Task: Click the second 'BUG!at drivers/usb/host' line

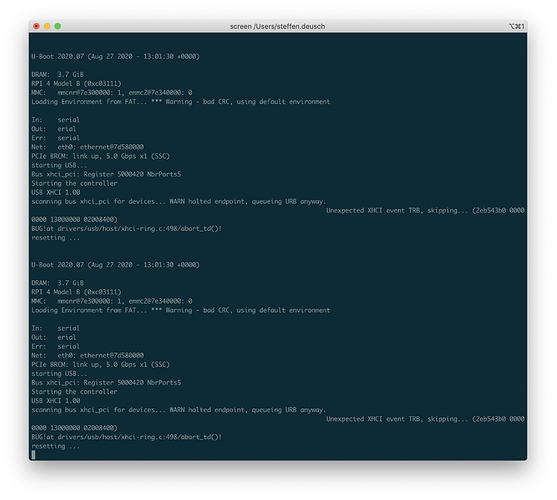Action: (x=126, y=437)
